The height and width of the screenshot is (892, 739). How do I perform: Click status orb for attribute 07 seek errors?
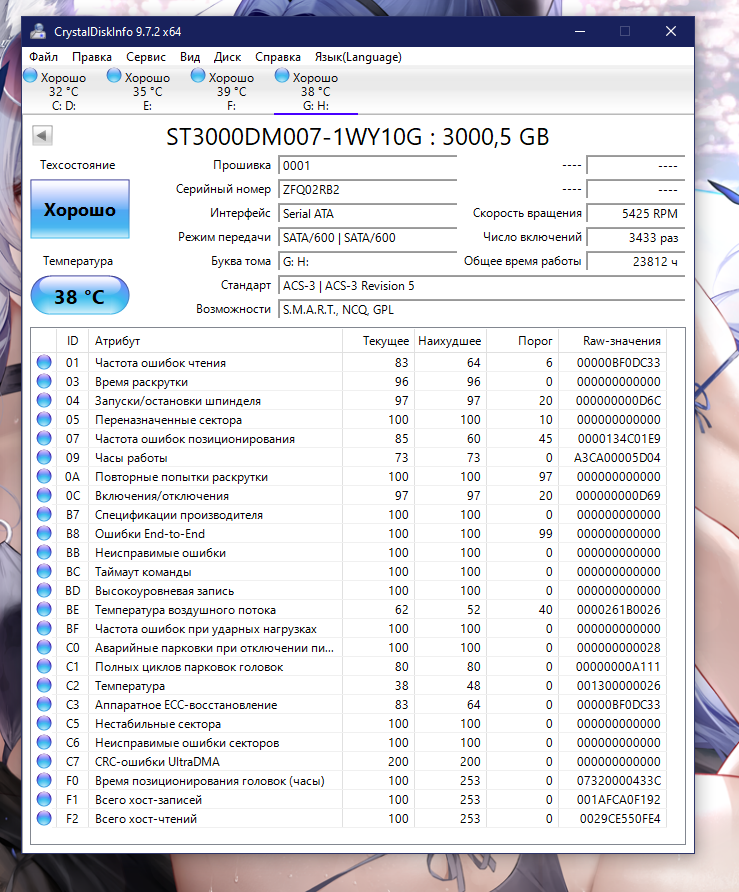click(x=44, y=439)
